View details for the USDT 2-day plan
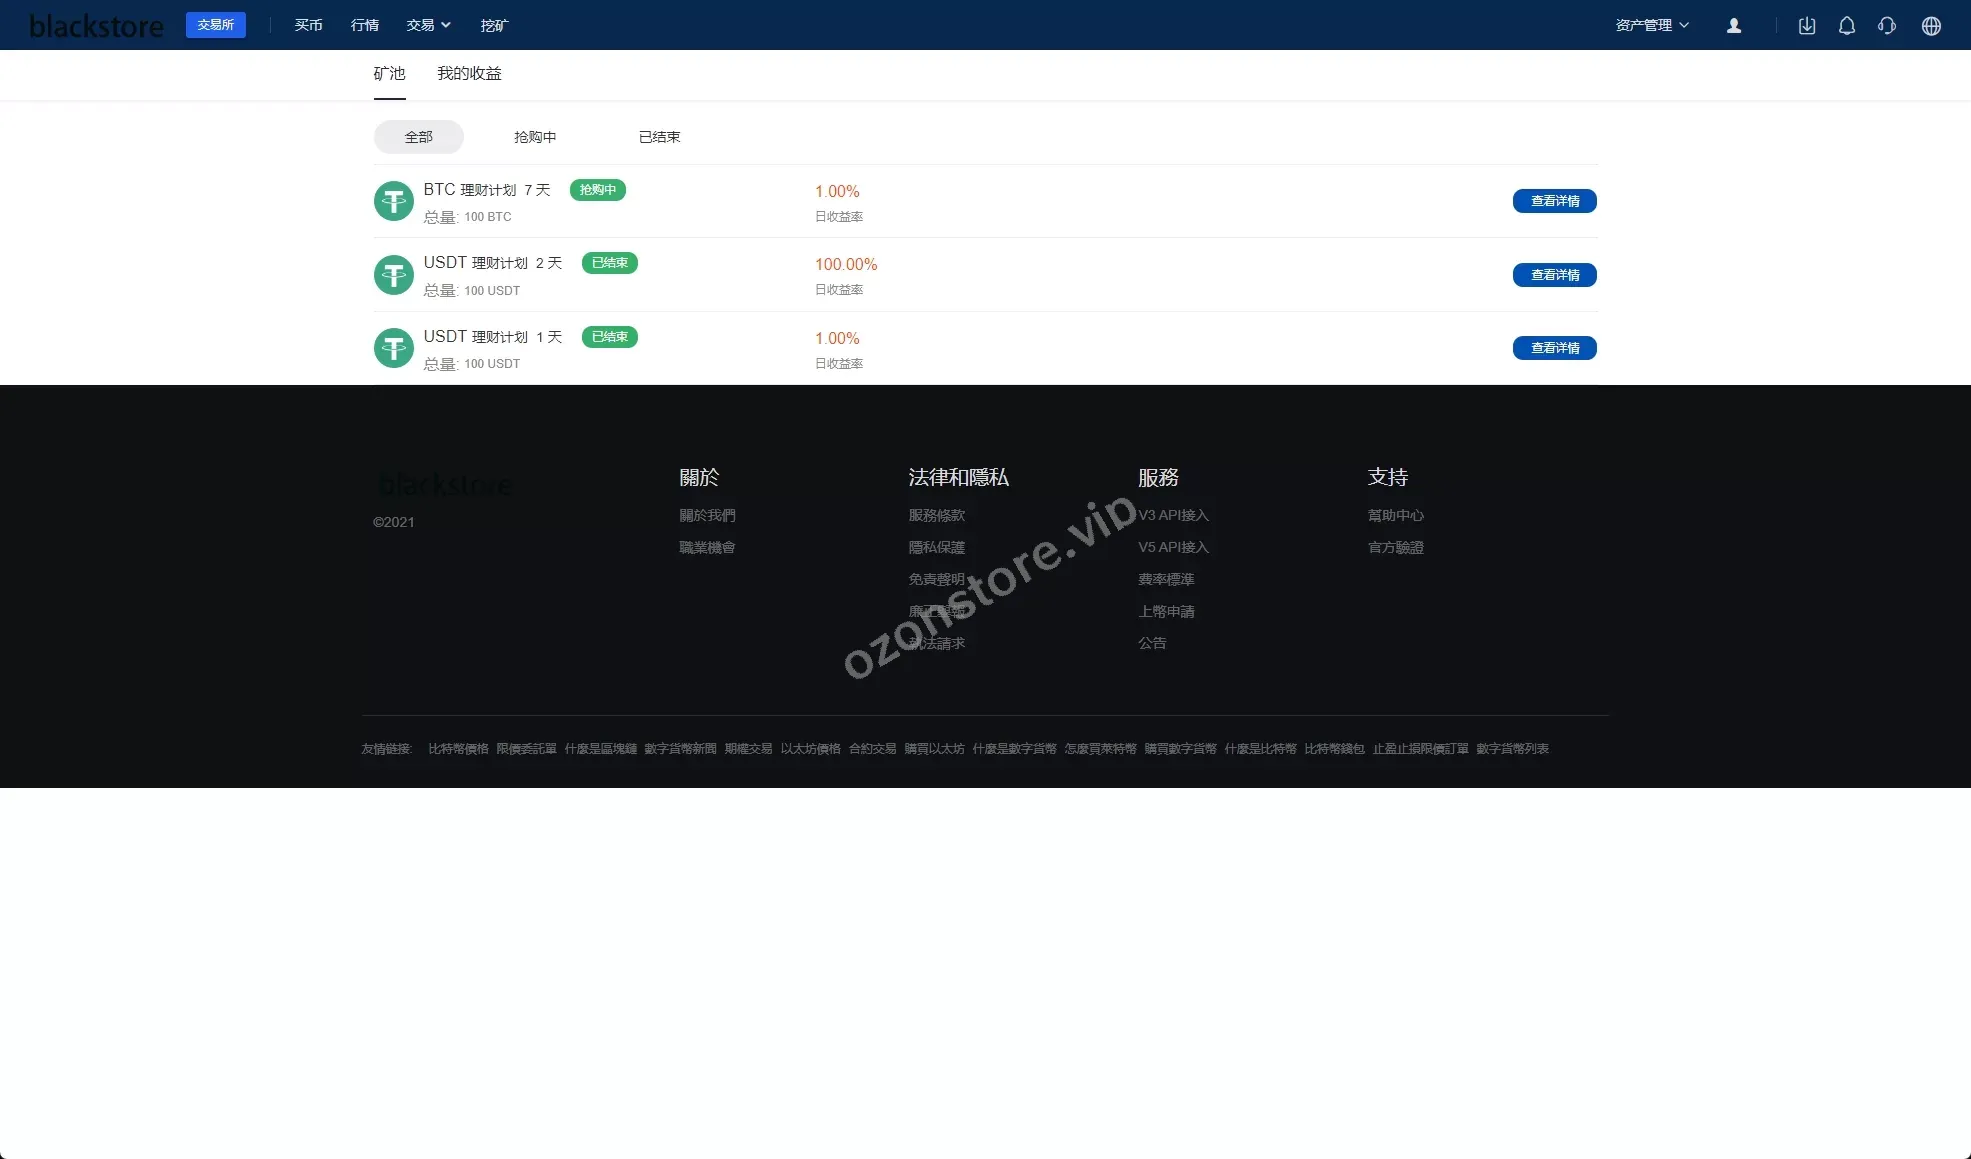The height and width of the screenshot is (1159, 1971). pos(1554,275)
